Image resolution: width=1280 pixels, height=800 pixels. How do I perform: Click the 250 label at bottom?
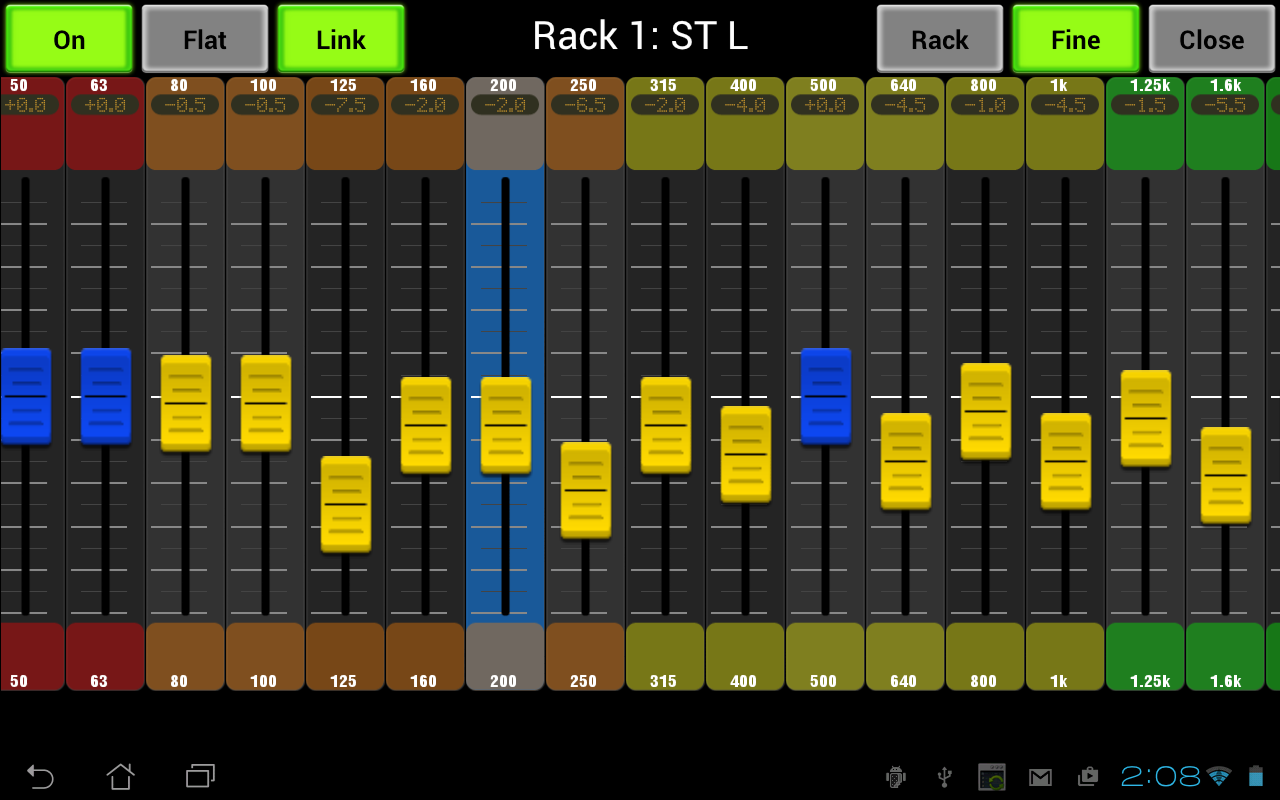pyautogui.click(x=583, y=681)
